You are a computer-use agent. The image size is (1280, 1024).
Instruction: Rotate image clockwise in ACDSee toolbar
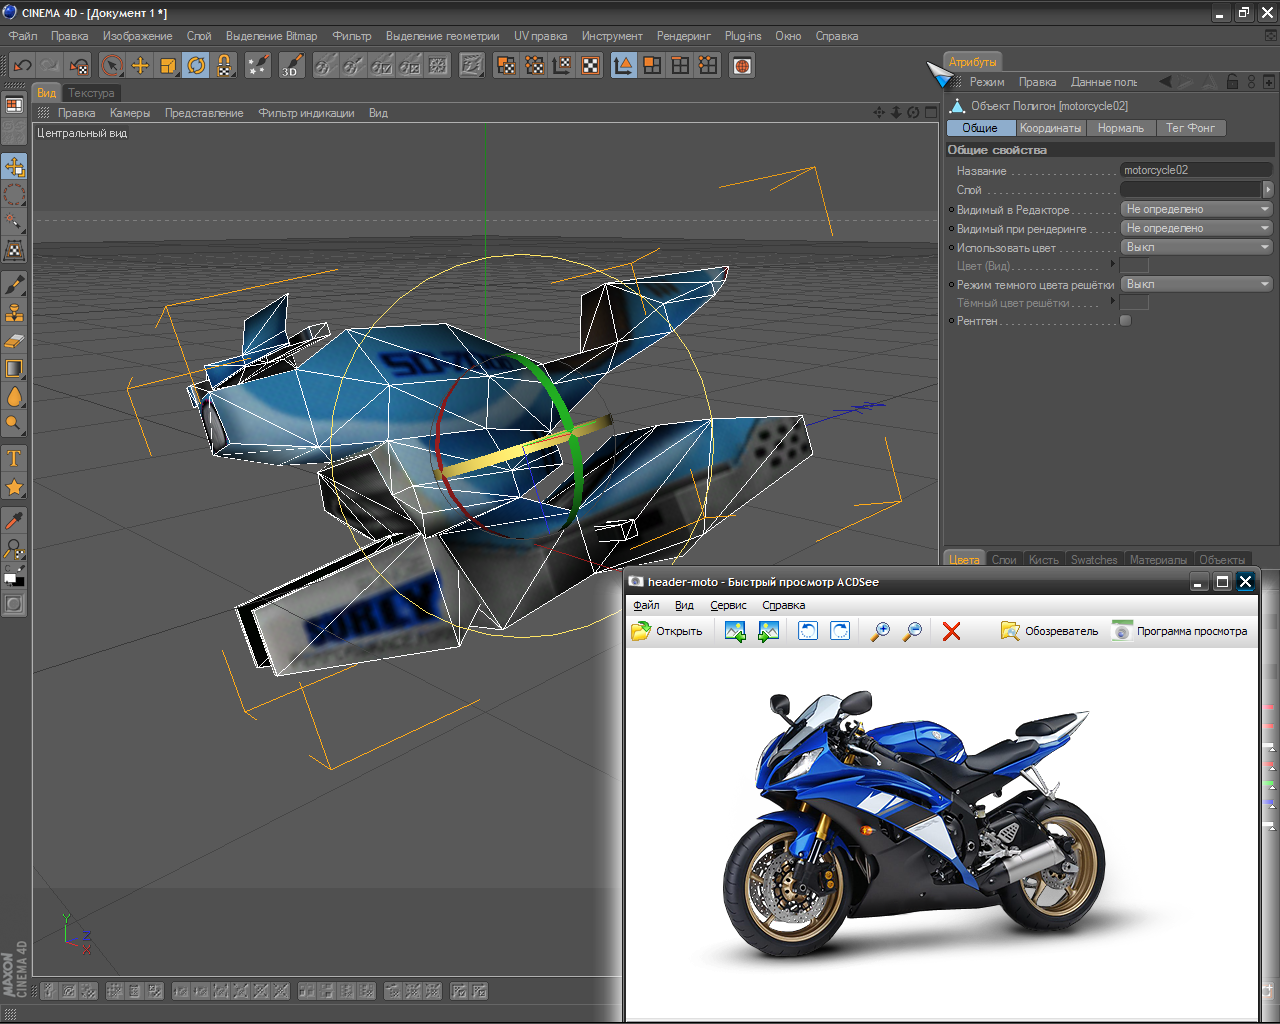click(x=840, y=631)
